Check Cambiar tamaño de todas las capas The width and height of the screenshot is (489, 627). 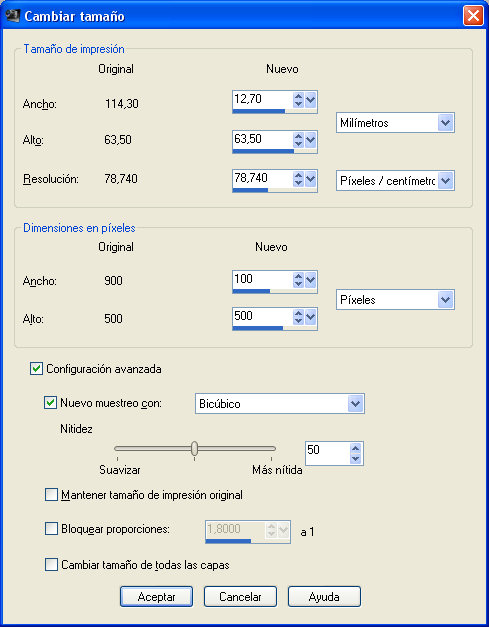pyautogui.click(x=51, y=565)
